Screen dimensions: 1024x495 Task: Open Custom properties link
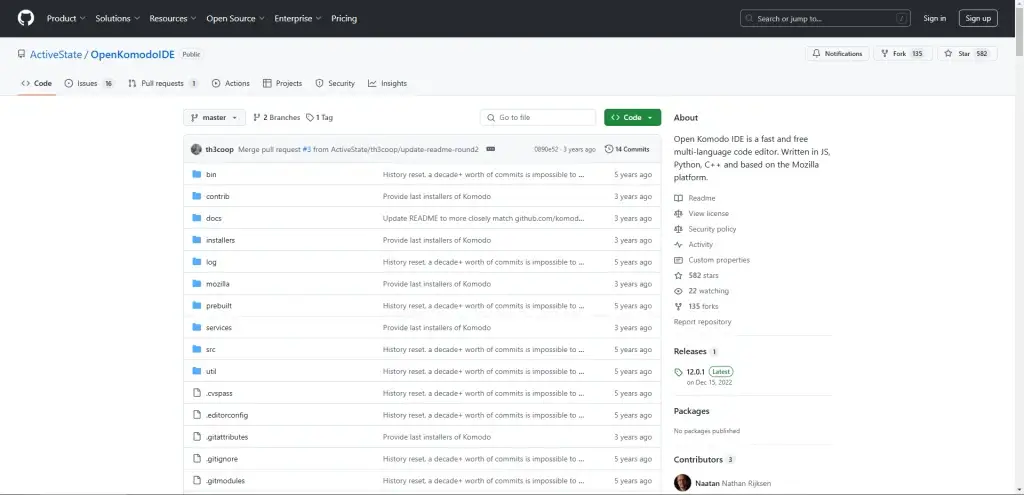tap(712, 260)
